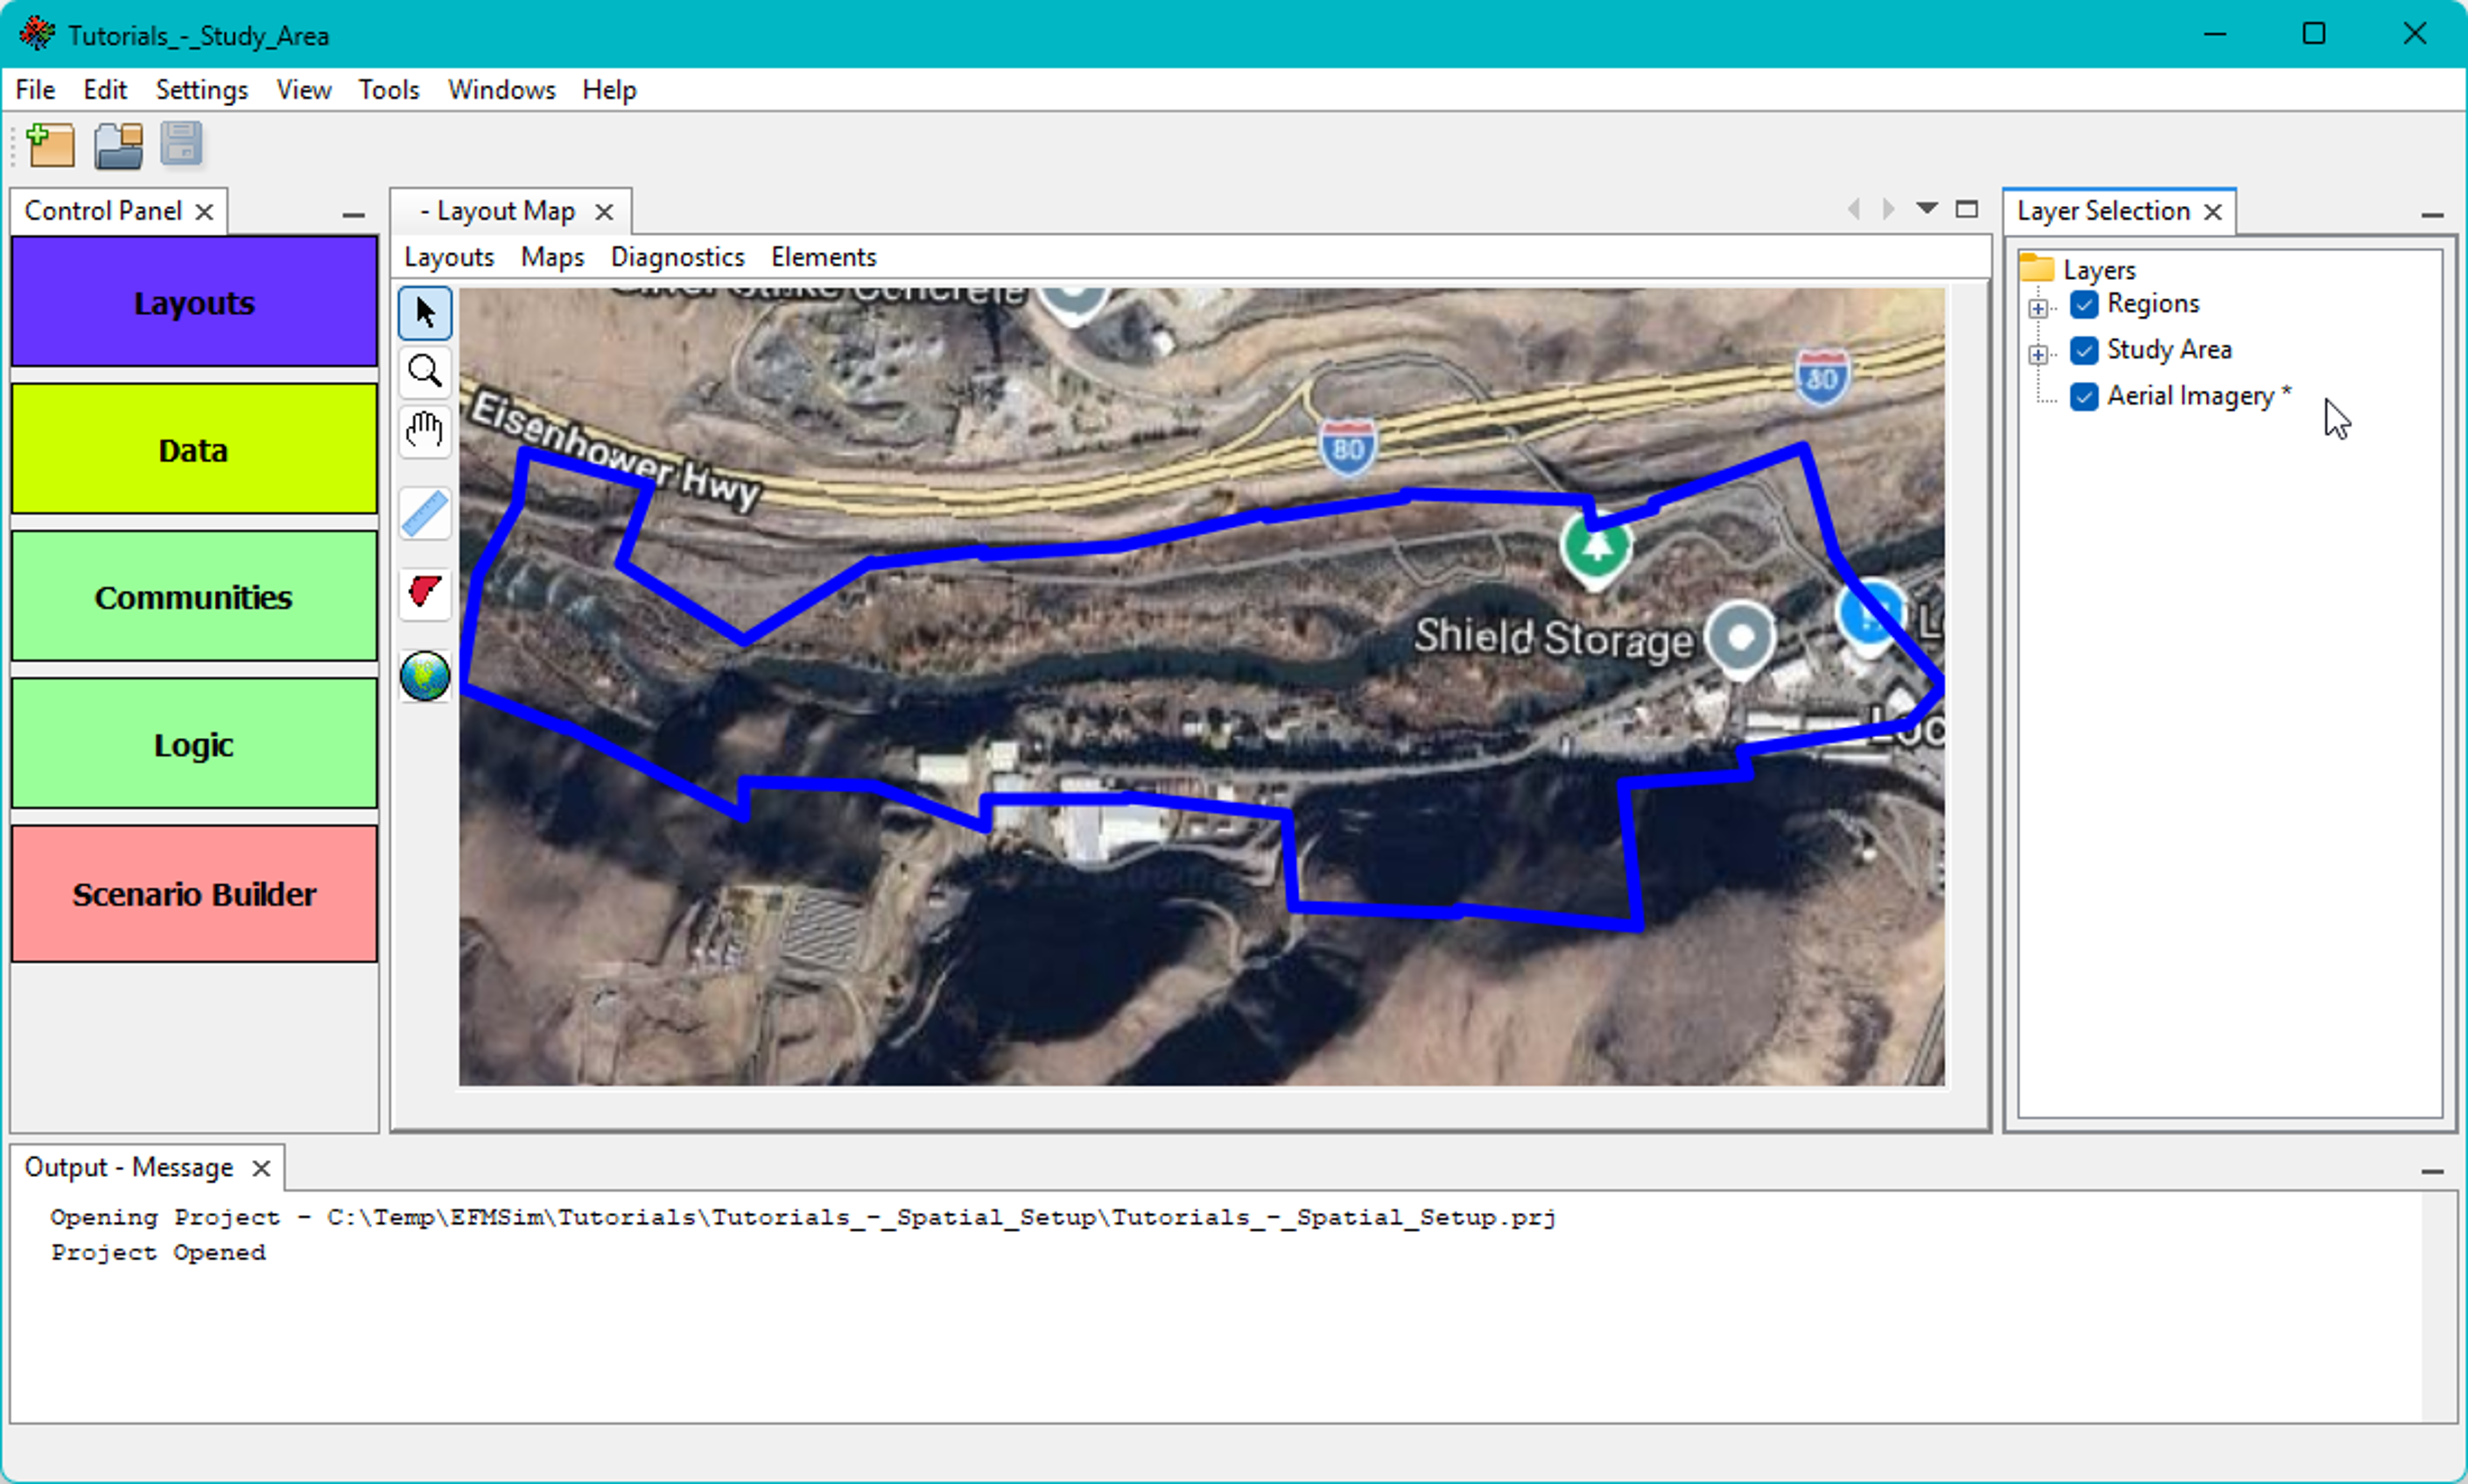The width and height of the screenshot is (2468, 1484).
Task: Hide the Aerial Imagery layer
Action: pos(2084,396)
